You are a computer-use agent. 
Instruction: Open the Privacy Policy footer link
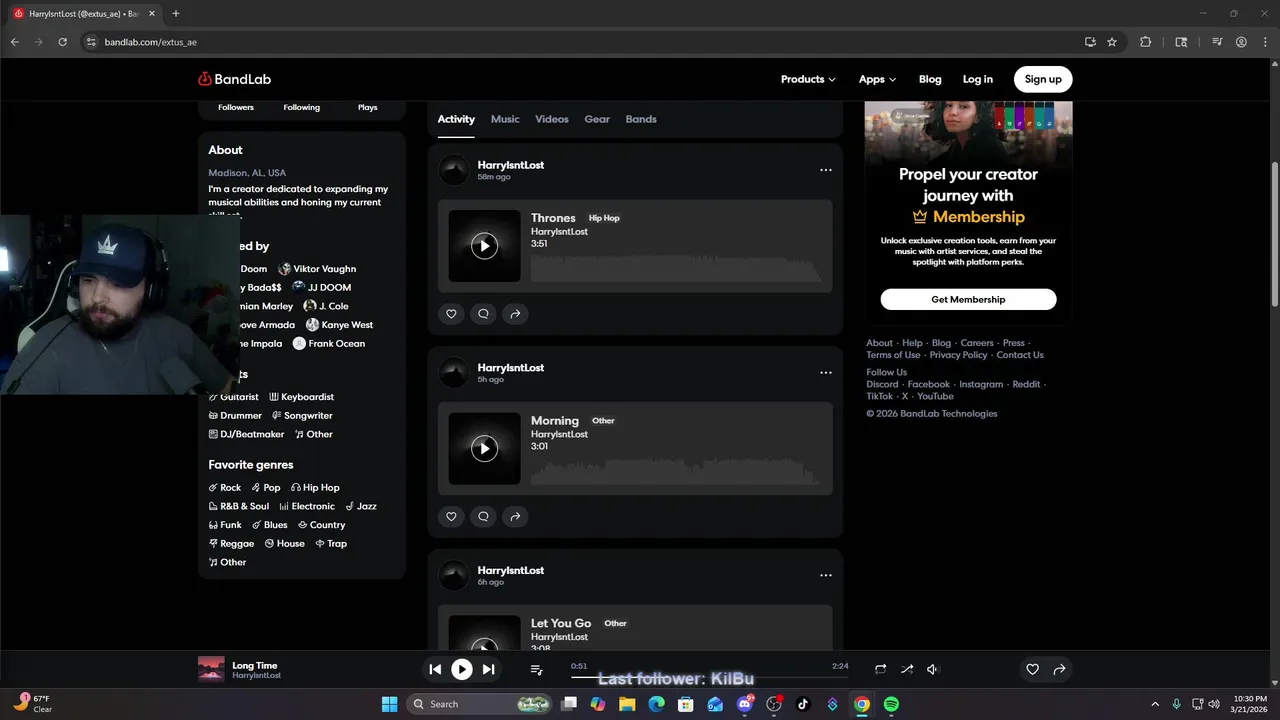[x=958, y=355]
